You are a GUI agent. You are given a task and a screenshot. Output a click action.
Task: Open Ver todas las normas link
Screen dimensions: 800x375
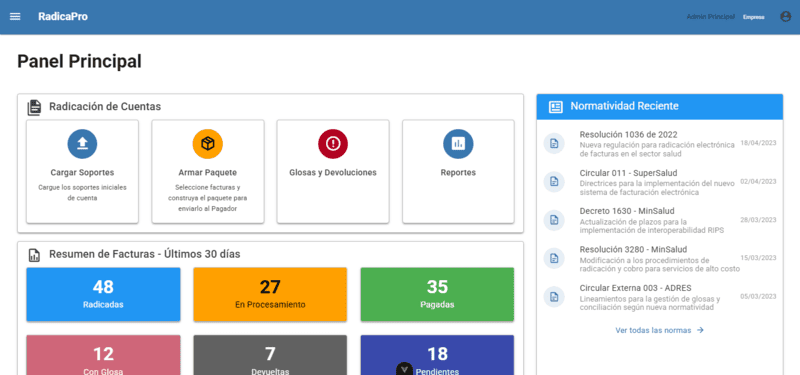[x=659, y=330]
